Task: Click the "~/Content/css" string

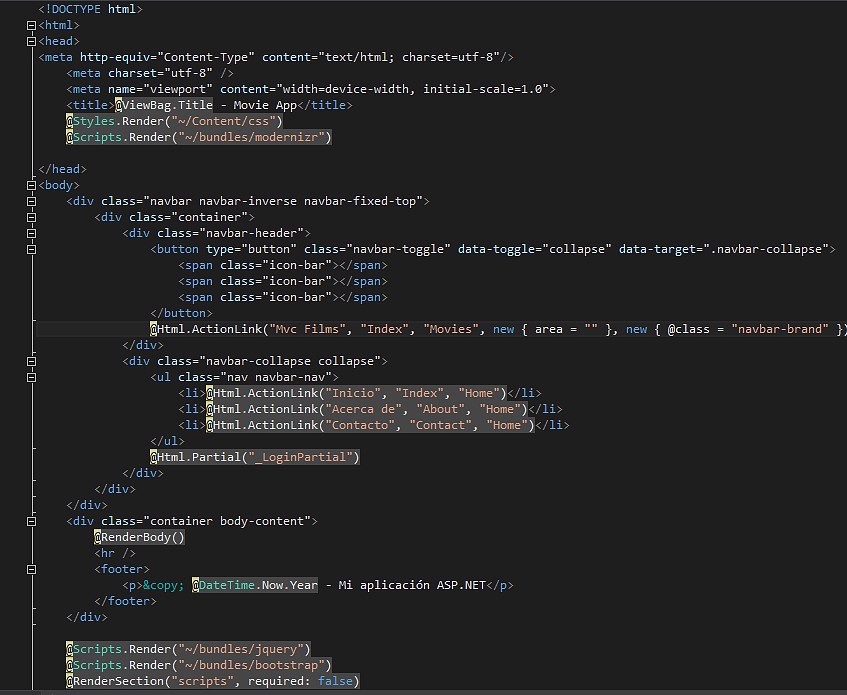Action: pyautogui.click(x=224, y=122)
